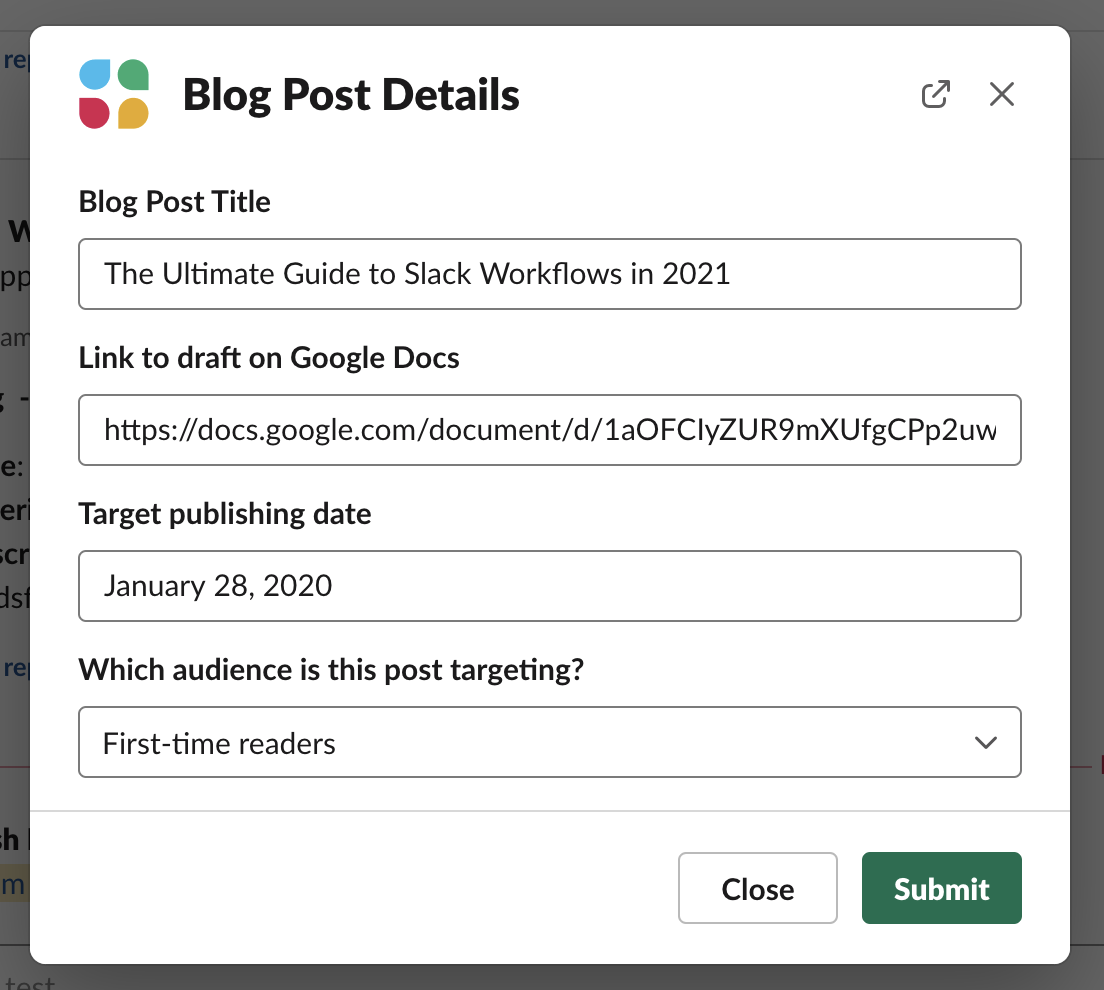The width and height of the screenshot is (1104, 990).
Task: Click the Target publishing date field
Action: tap(550, 586)
